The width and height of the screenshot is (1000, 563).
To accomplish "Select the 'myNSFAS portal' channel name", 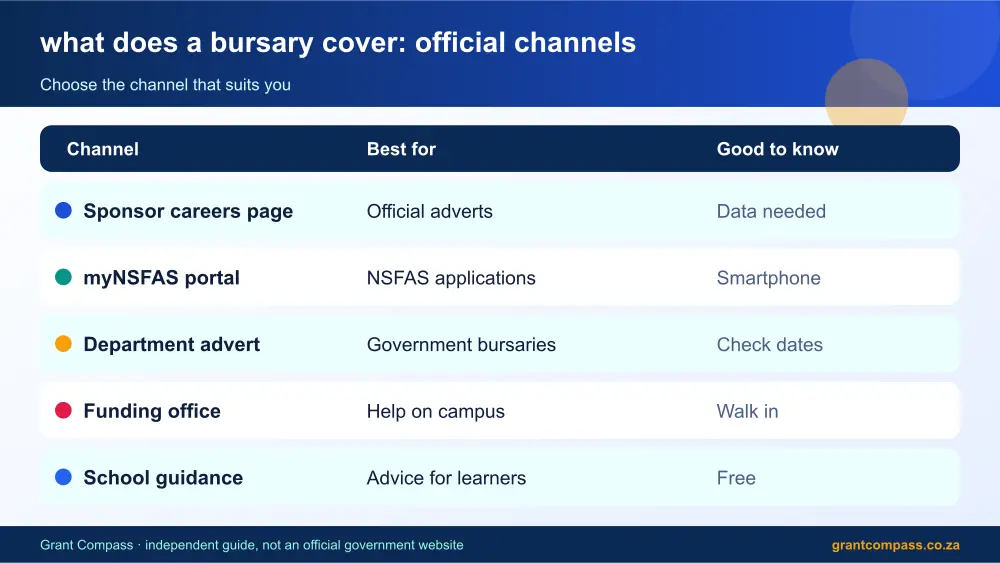I will (x=161, y=278).
